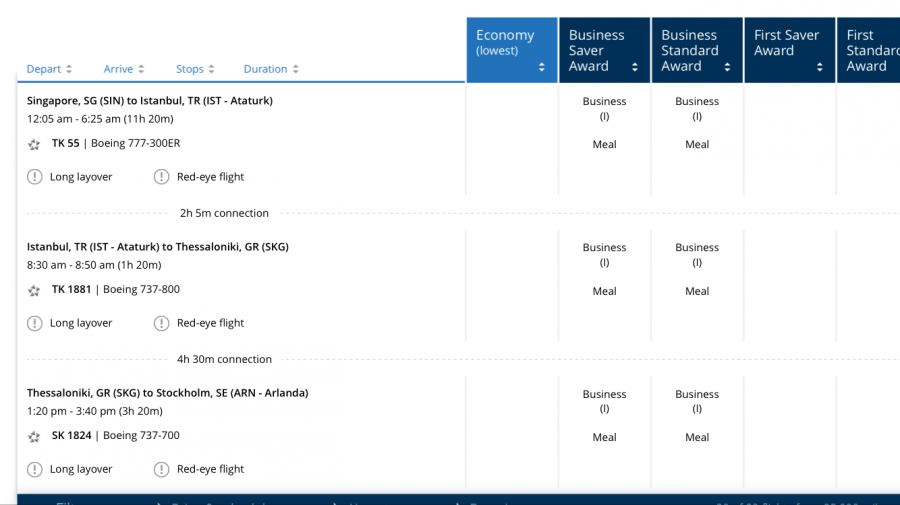Sort flights by Arrive time
This screenshot has height=505, width=900.
(124, 69)
